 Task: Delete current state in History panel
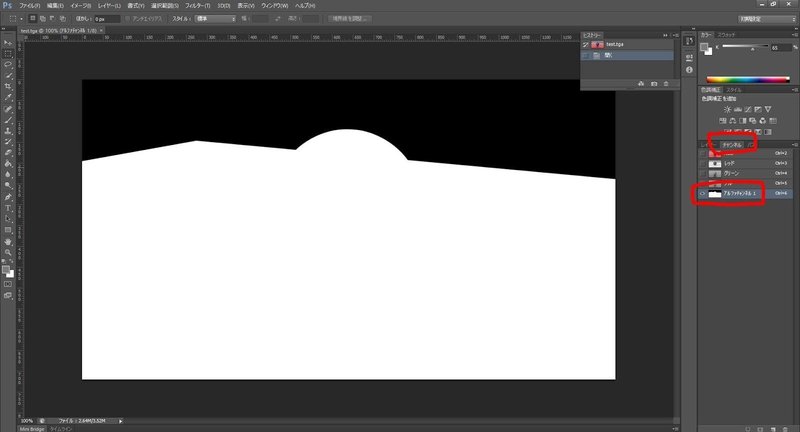click(x=666, y=84)
